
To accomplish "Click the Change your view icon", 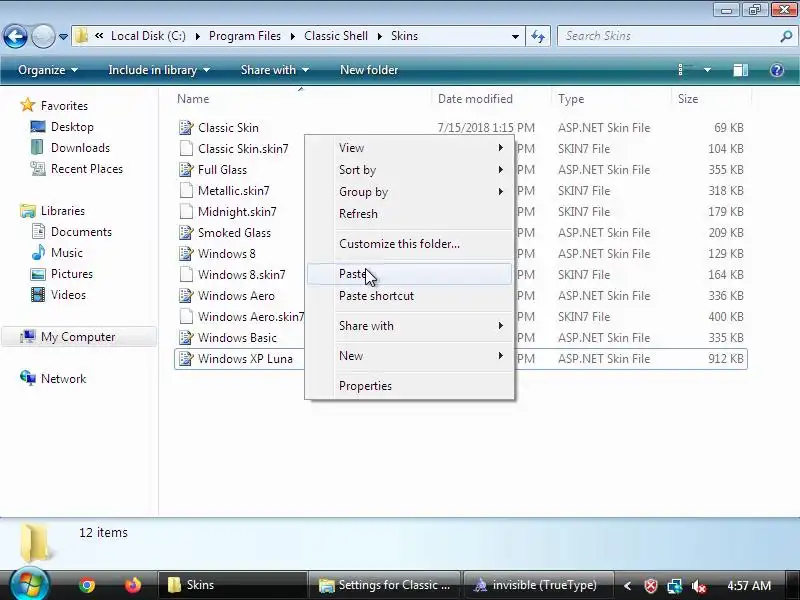I will [x=684, y=70].
